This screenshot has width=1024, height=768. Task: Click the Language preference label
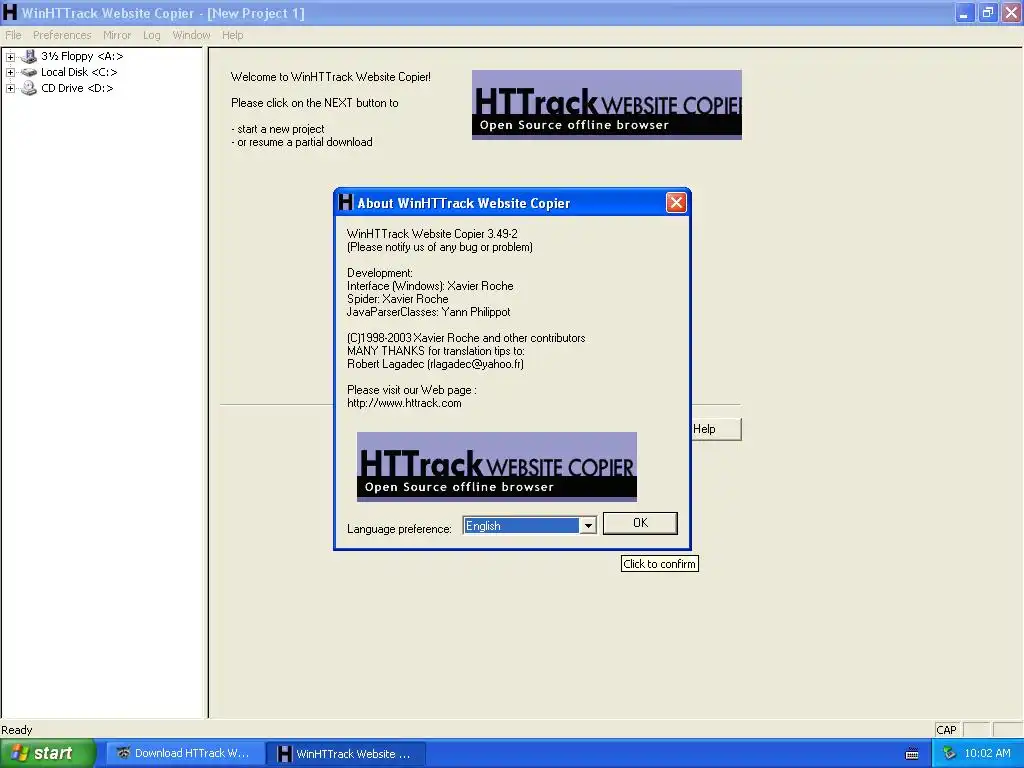point(399,529)
